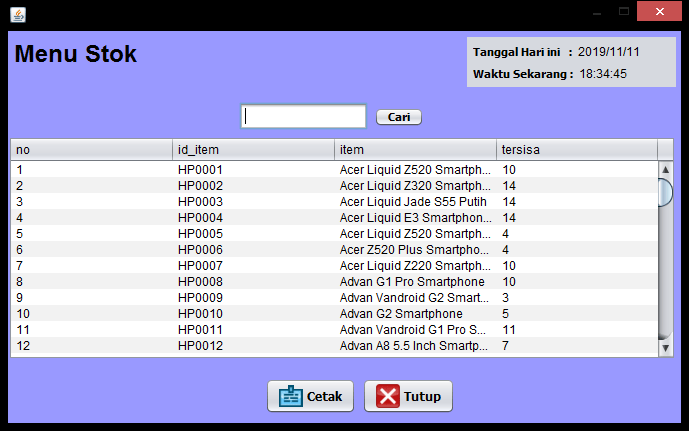Image resolution: width=689 pixels, height=431 pixels.
Task: Click the Java icon in title bar
Action: click(x=17, y=15)
